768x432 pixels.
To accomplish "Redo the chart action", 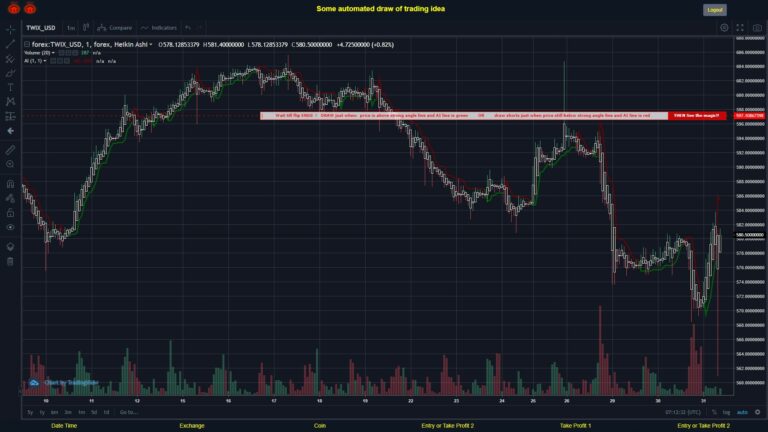I will click(200, 28).
